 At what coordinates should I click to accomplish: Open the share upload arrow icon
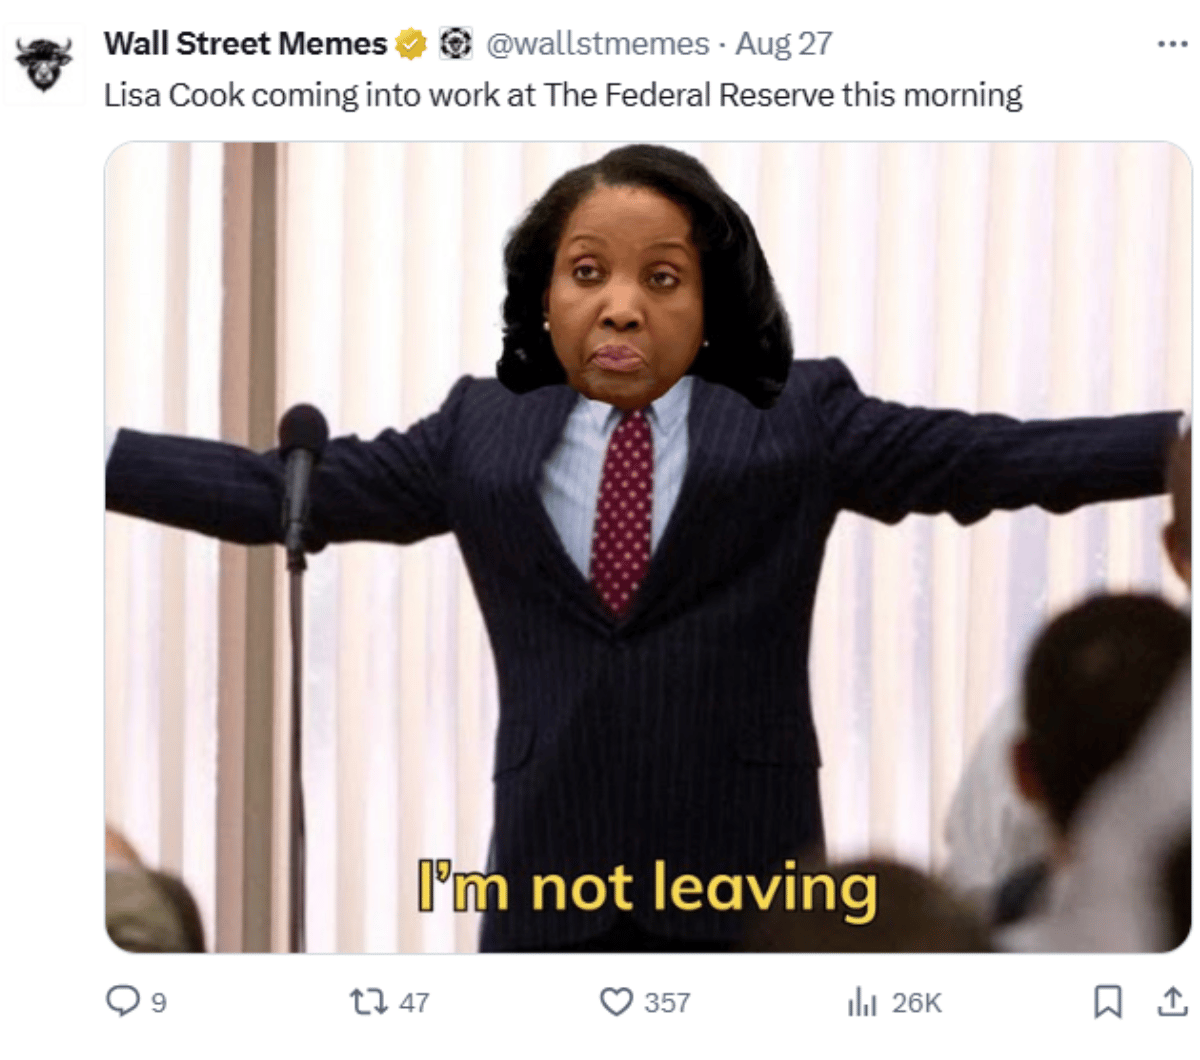(x=1172, y=1001)
